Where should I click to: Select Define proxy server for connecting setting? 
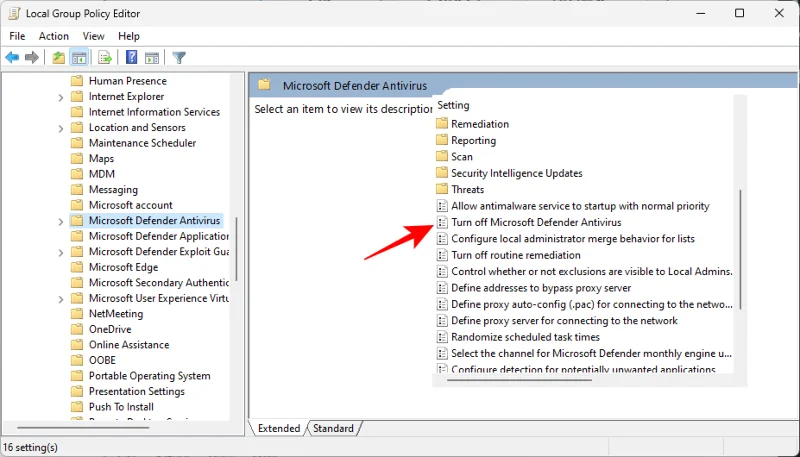(x=564, y=321)
